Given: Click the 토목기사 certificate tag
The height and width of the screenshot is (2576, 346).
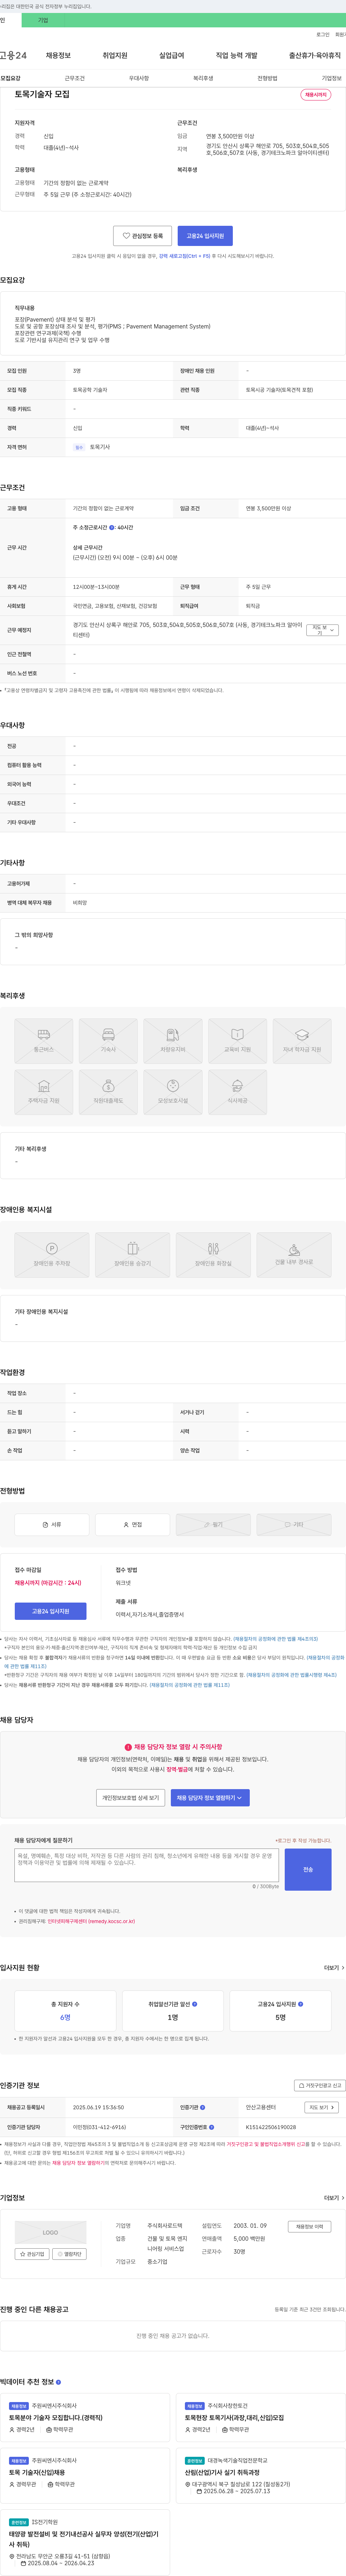Looking at the screenshot, I should (100, 447).
